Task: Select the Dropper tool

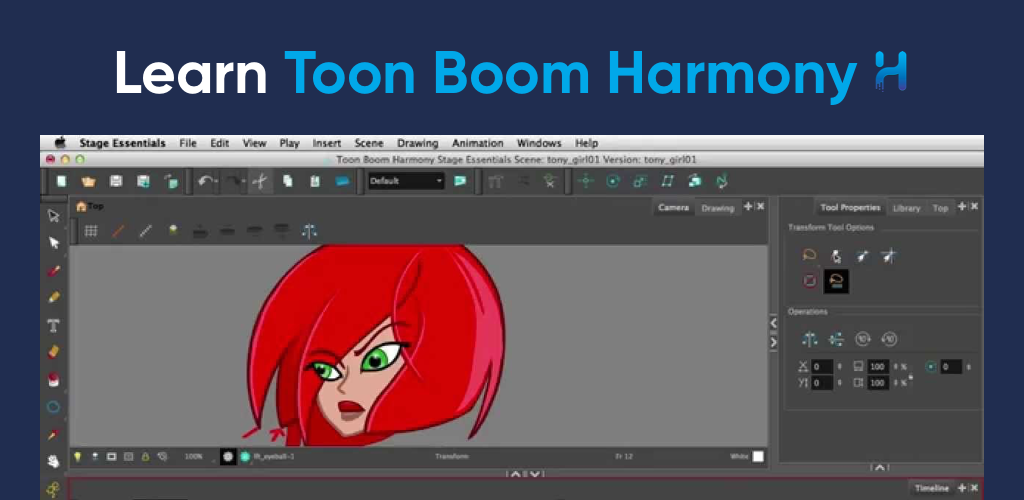Action: pos(54,434)
